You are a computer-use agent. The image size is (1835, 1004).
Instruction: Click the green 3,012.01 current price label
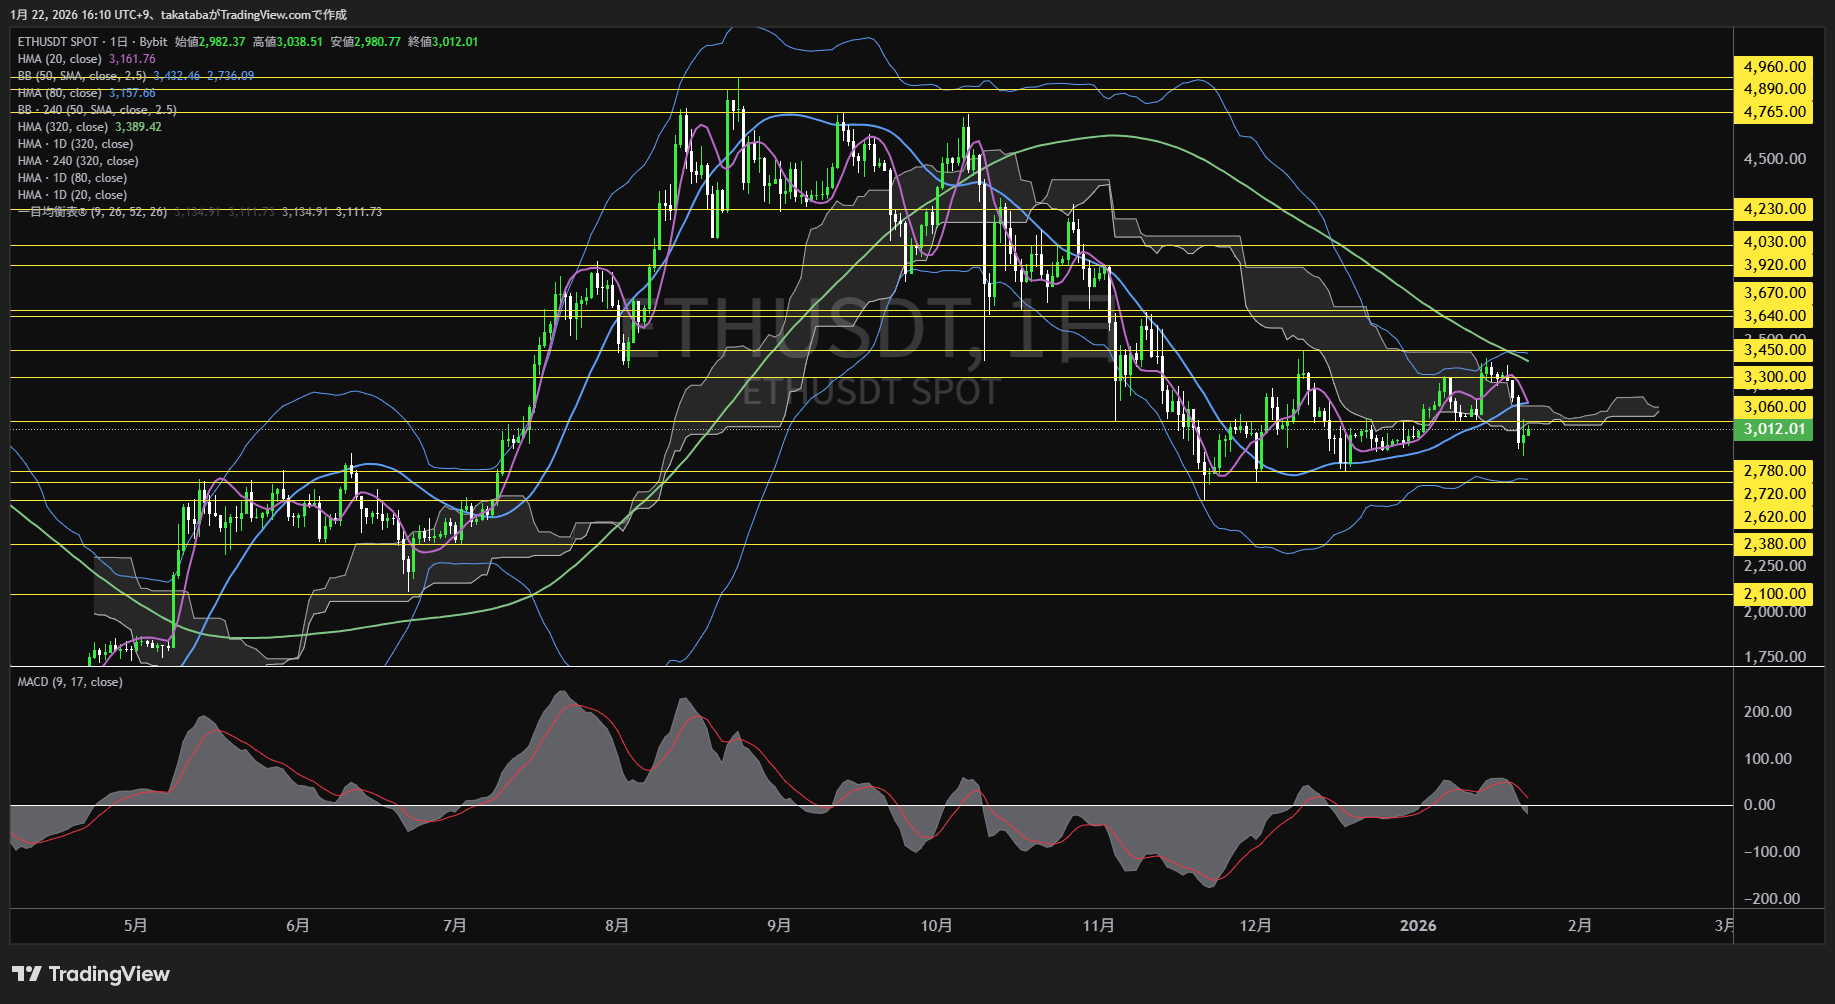click(1774, 429)
